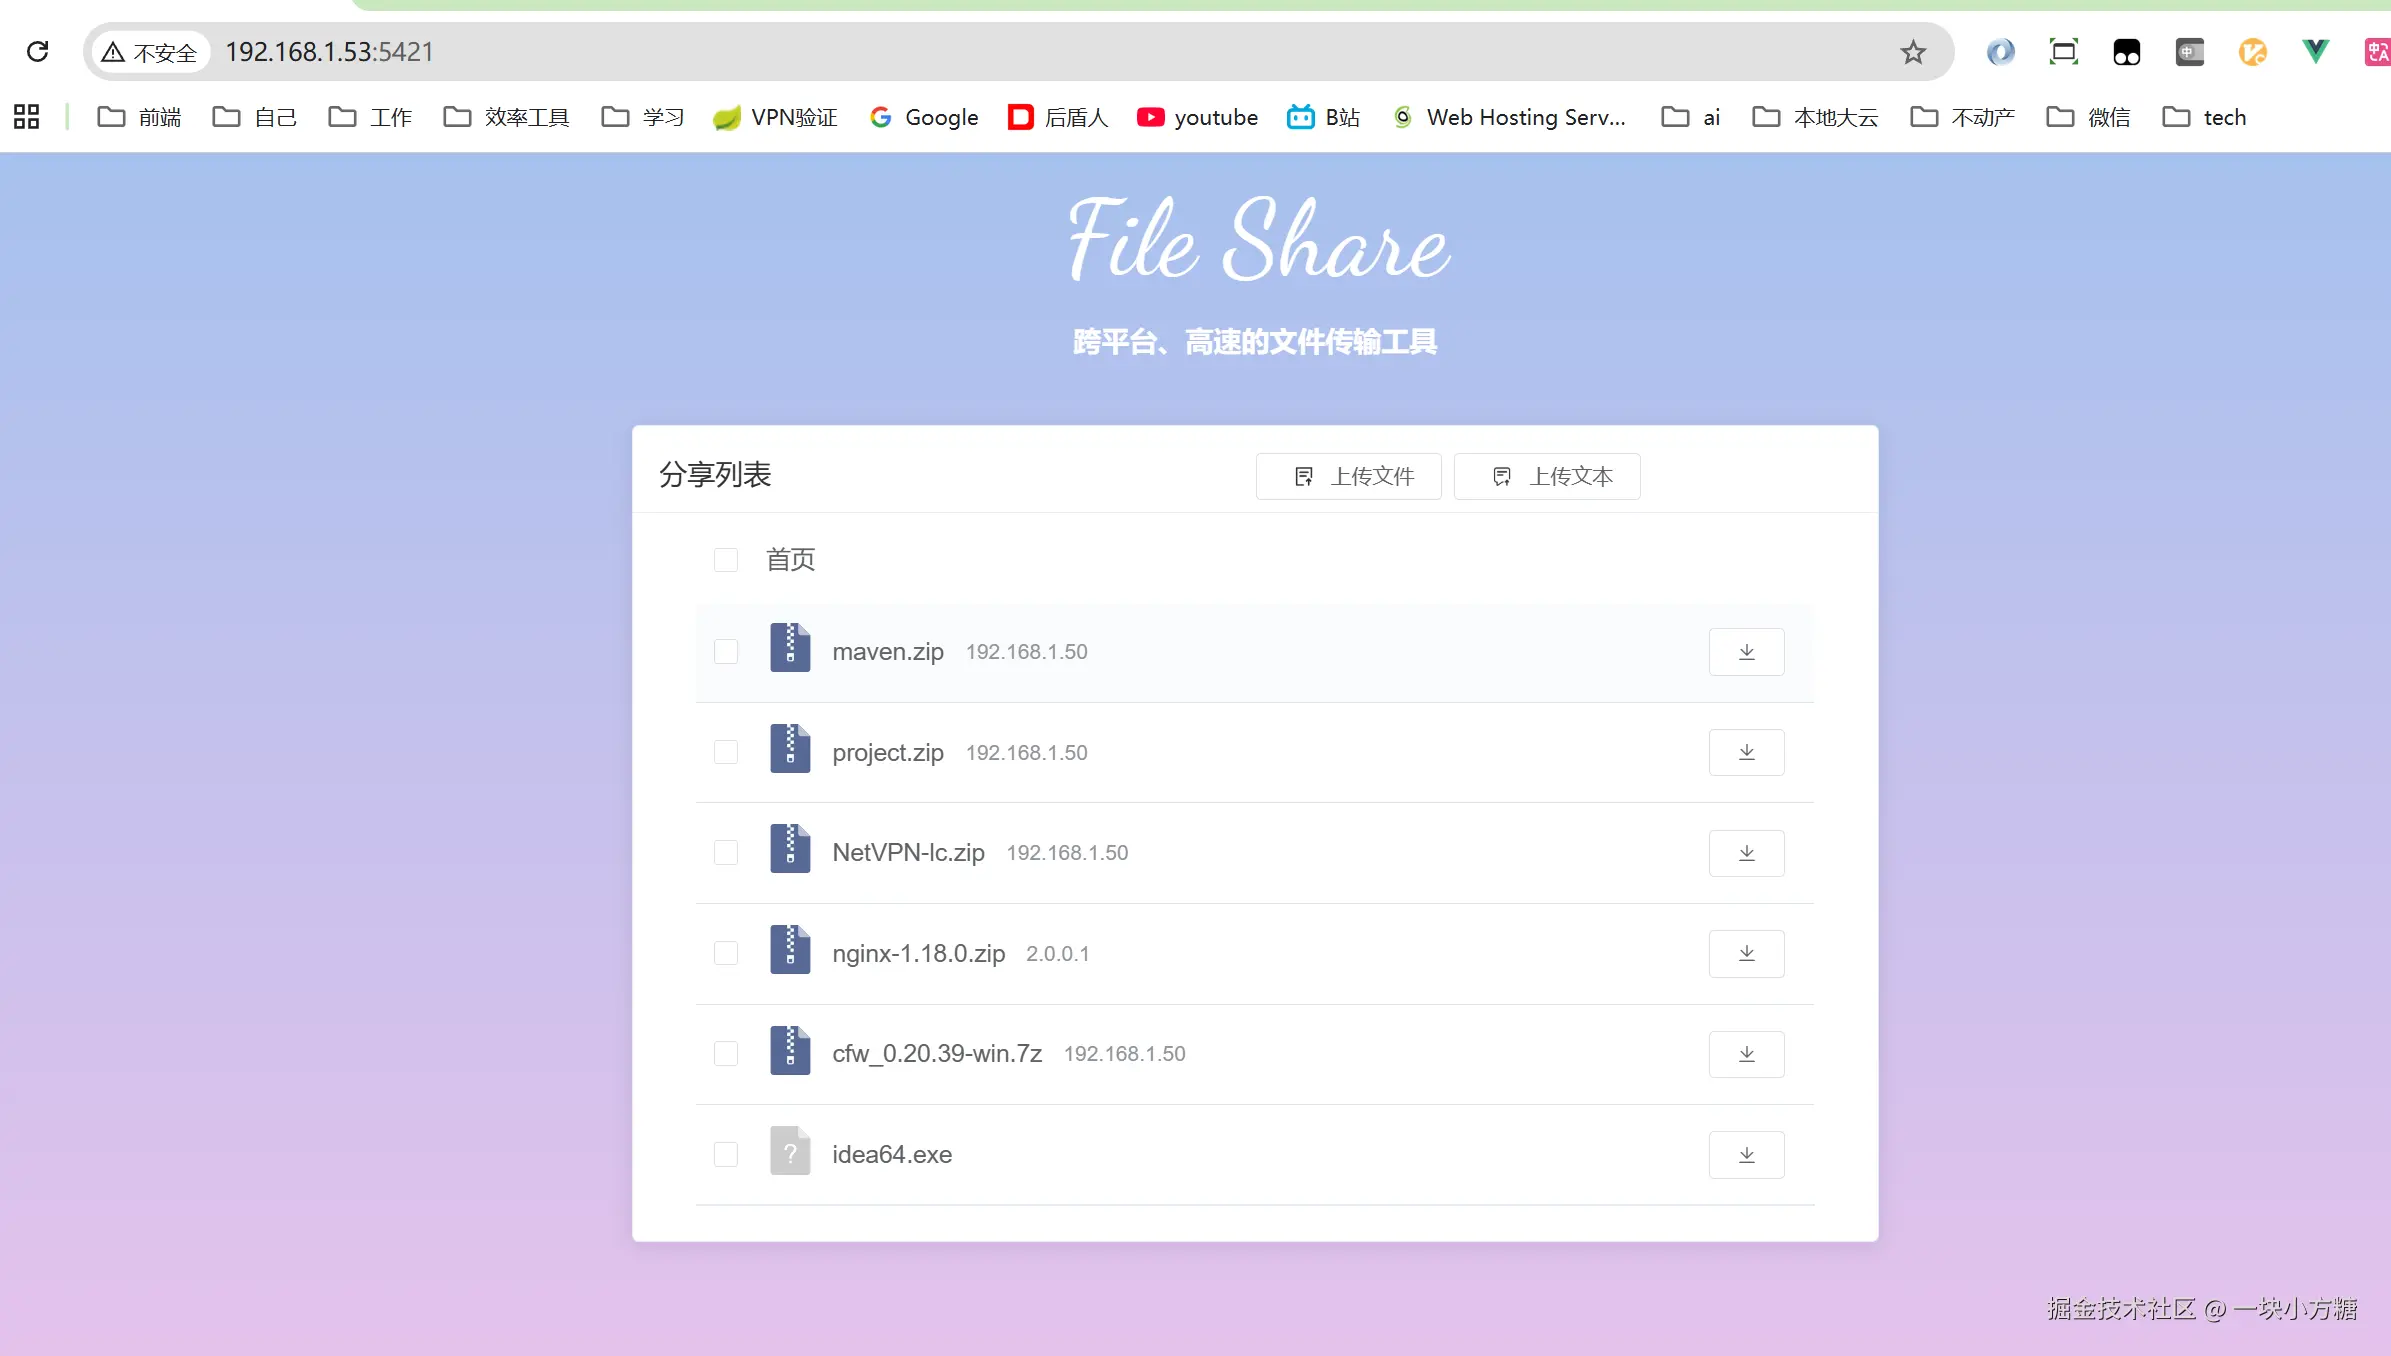This screenshot has height=1356, width=2391.
Task: Download NetVPN-lc.zip using the download icon
Action: 1746,853
